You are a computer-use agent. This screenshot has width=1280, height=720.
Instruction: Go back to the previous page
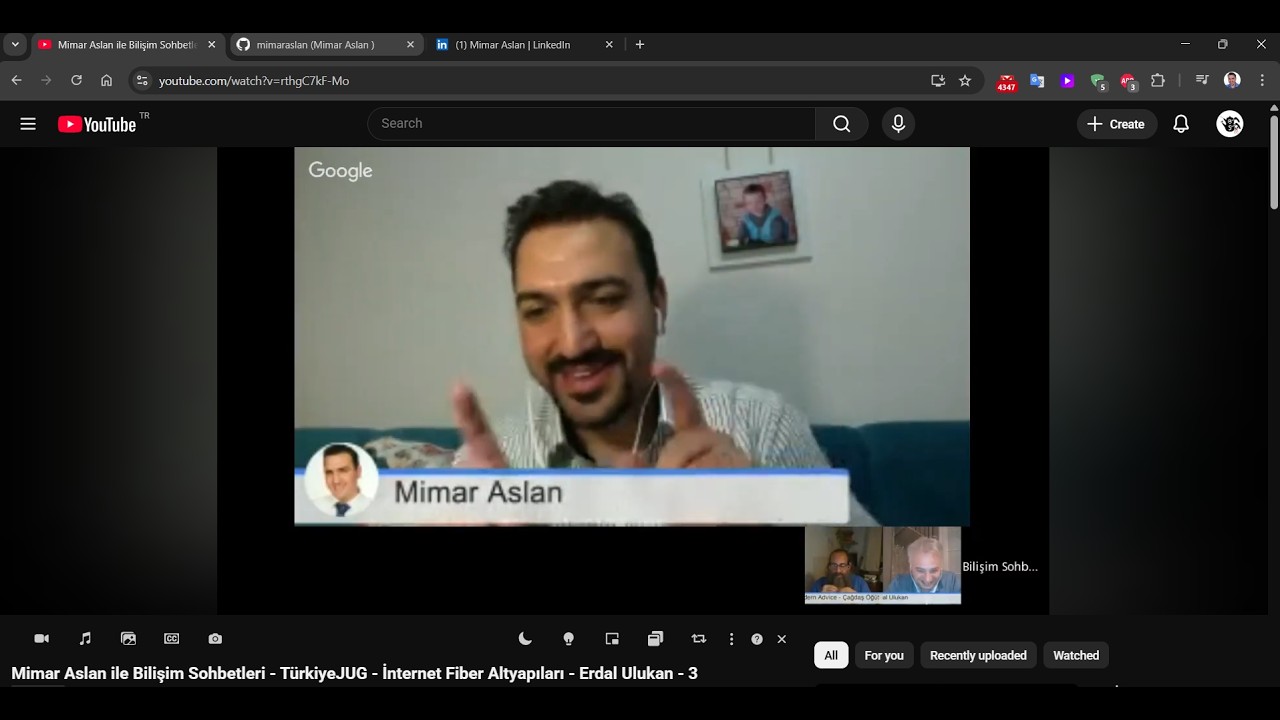(16, 81)
